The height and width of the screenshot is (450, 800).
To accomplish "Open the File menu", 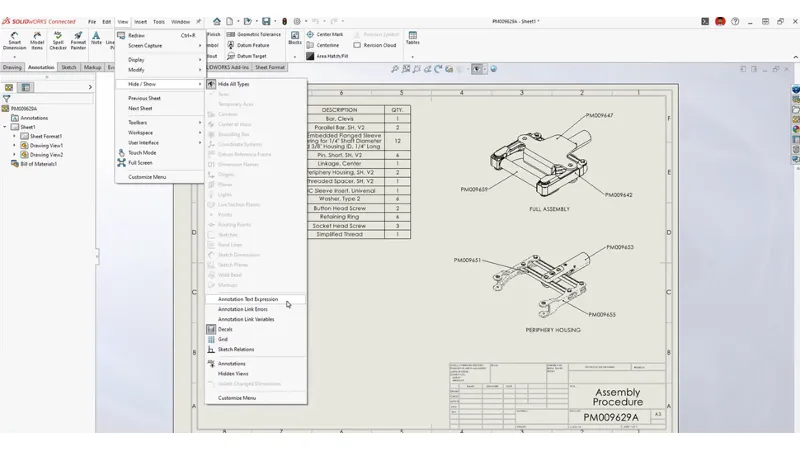I will pos(92,22).
